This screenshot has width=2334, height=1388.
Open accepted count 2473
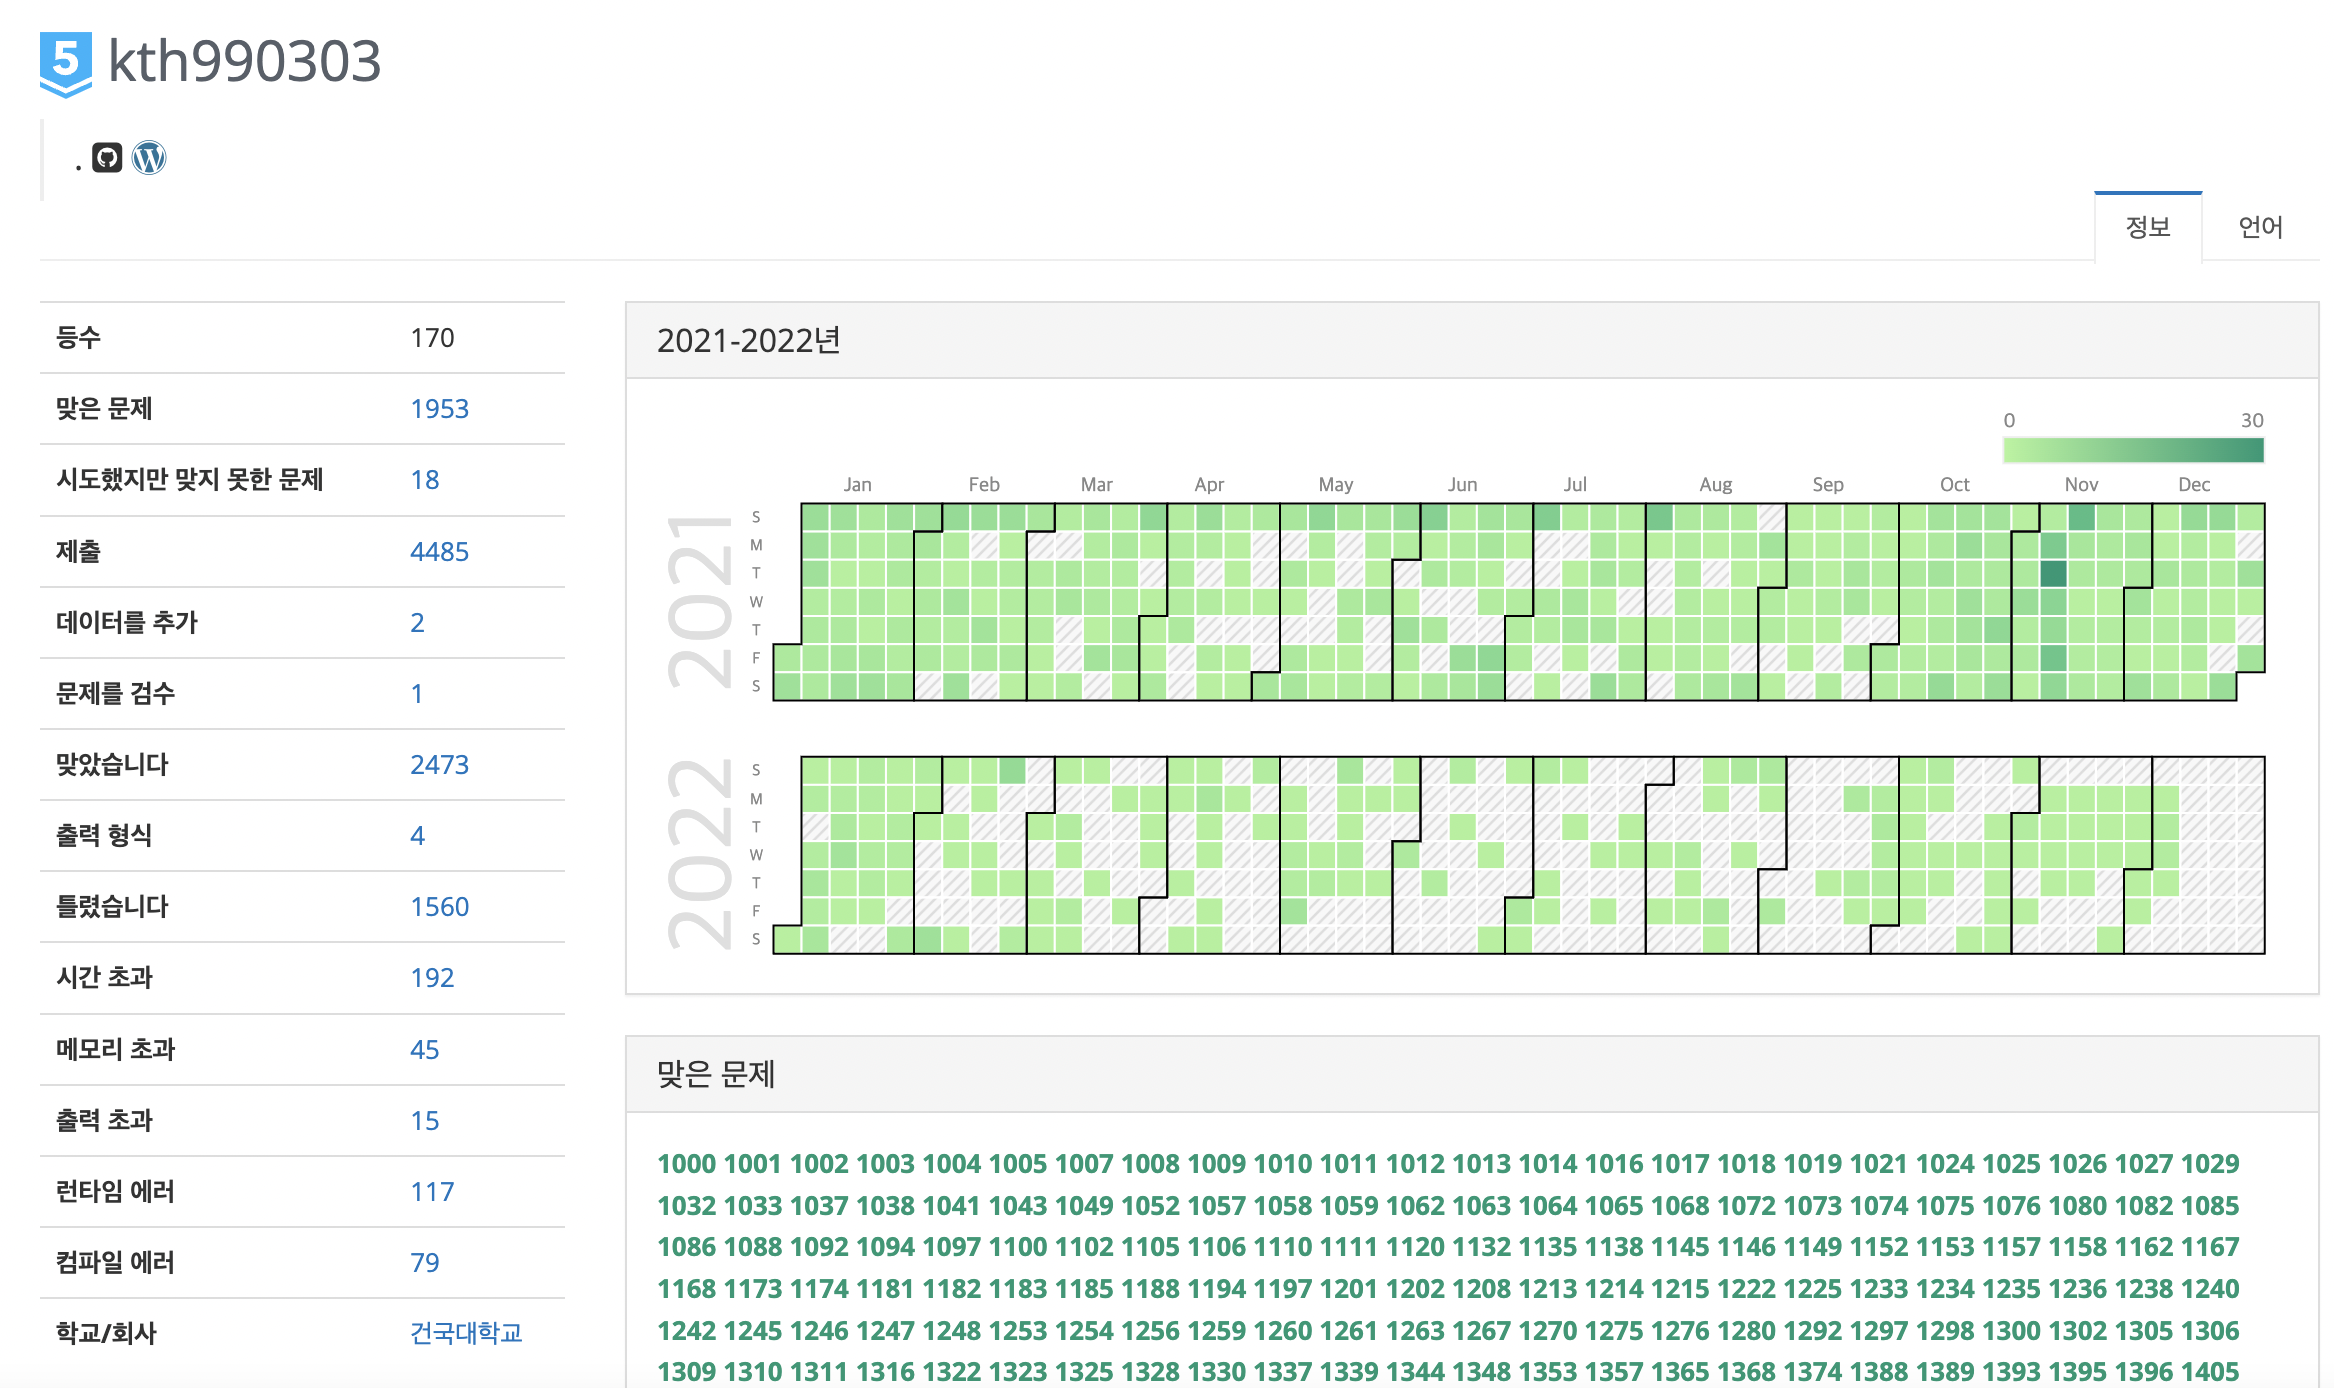tap(439, 765)
